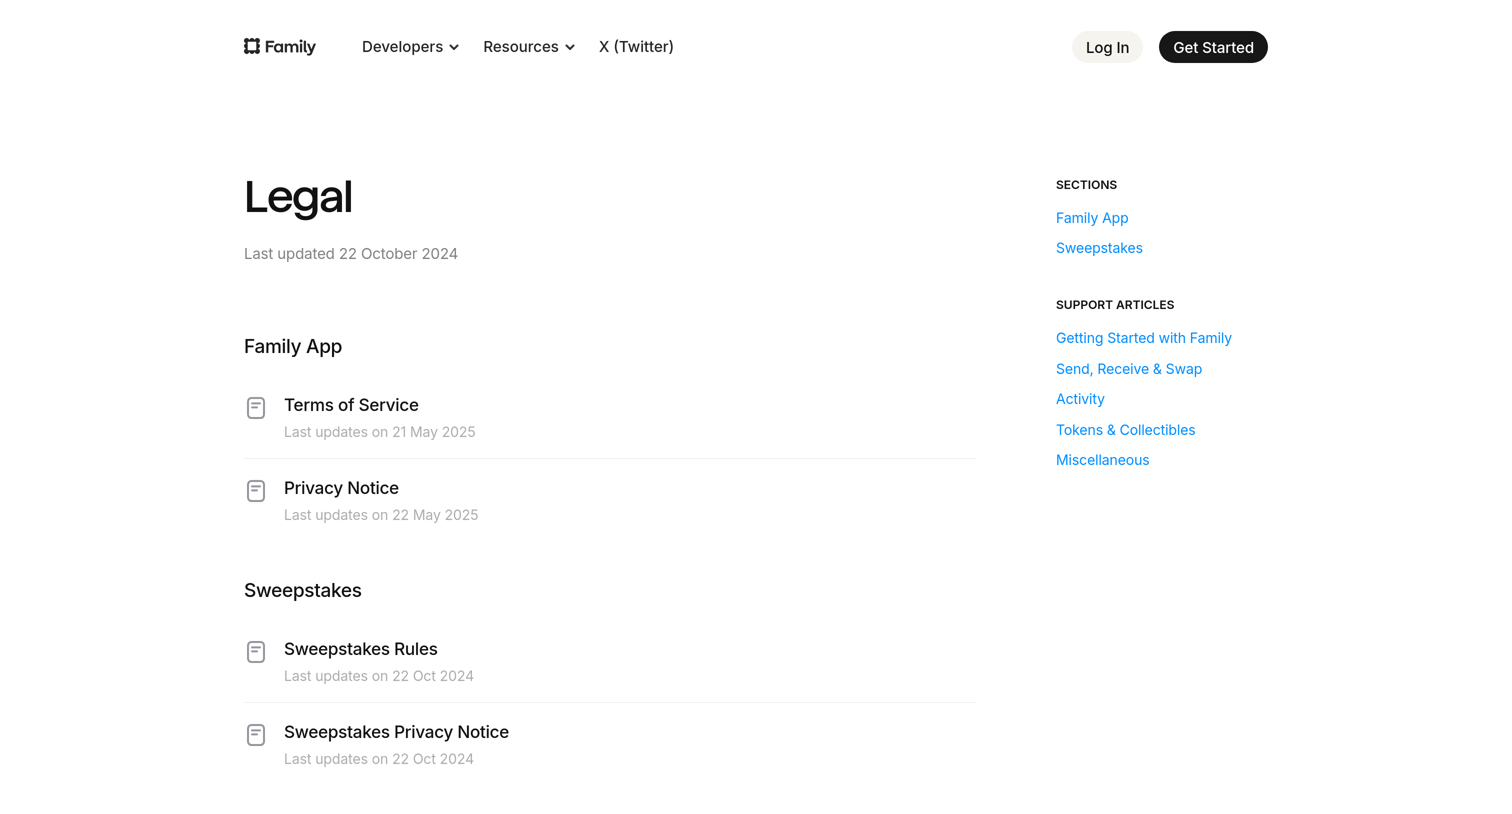The image size is (1512, 814).
Task: Open the Activity support article
Action: [x=1080, y=399]
